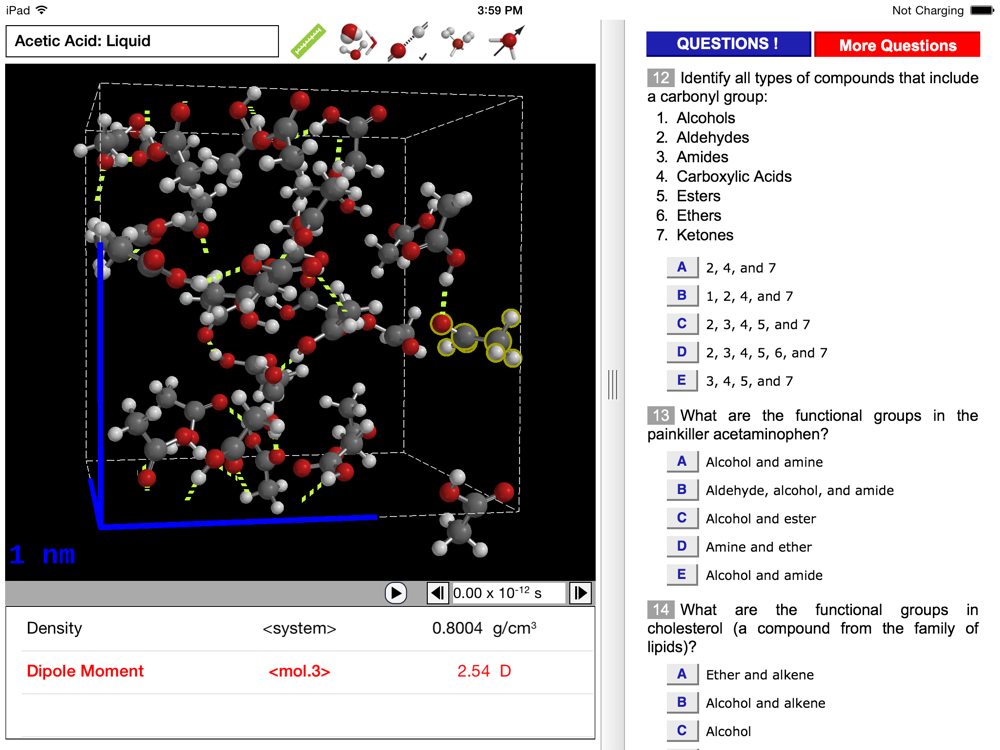Screen dimensions: 1000x750
Task: Choose answer A for question 12
Action: (x=681, y=268)
